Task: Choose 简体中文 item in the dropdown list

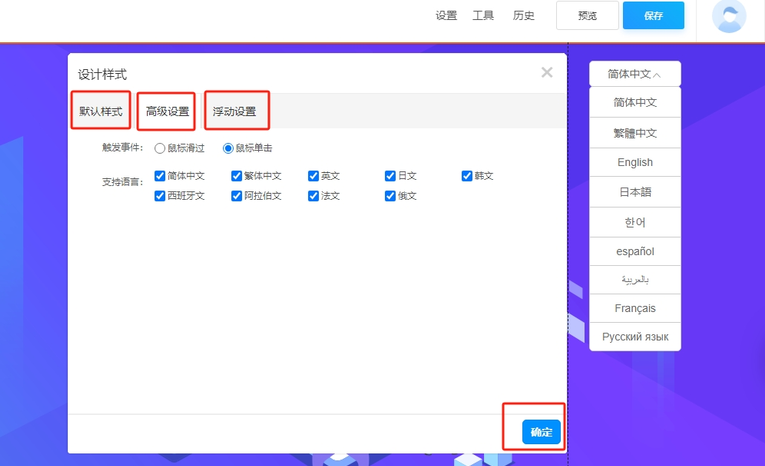Action: pos(635,102)
